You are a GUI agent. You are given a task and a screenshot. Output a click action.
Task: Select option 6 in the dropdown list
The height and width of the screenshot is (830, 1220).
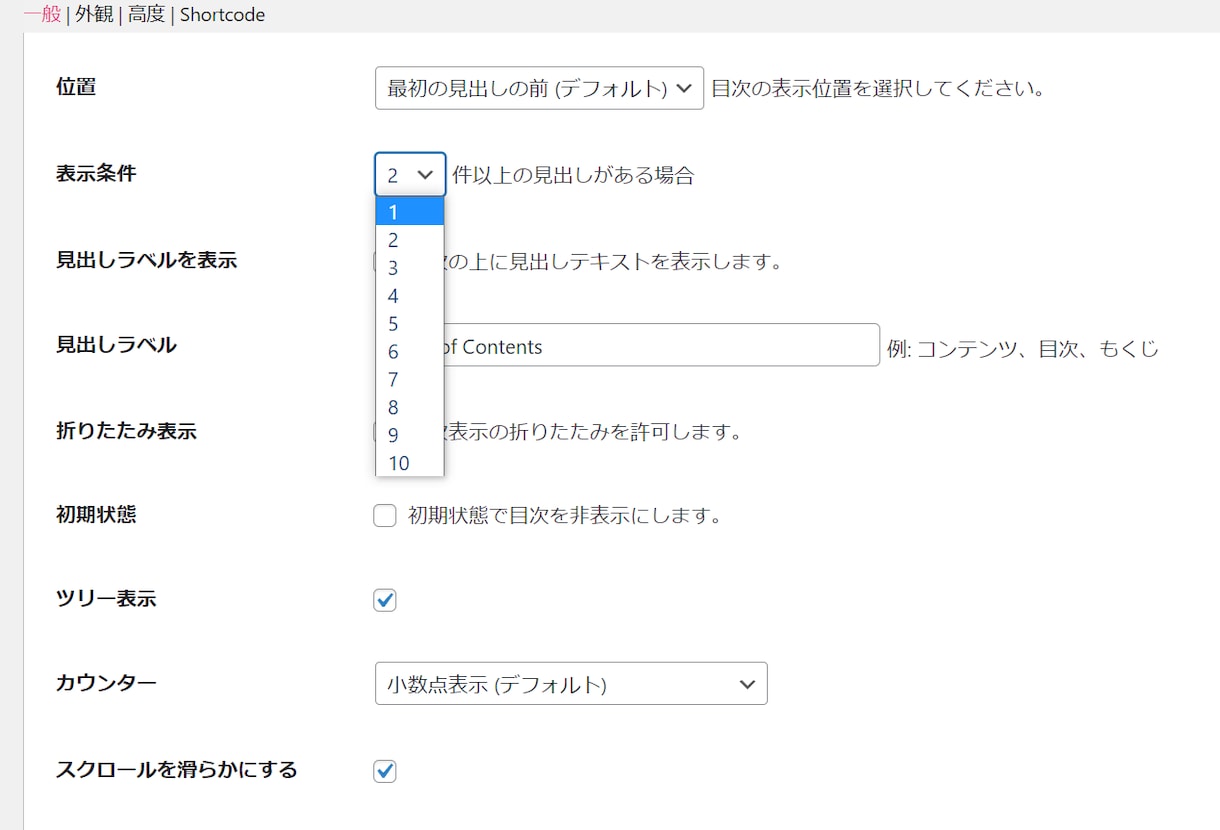coord(410,352)
